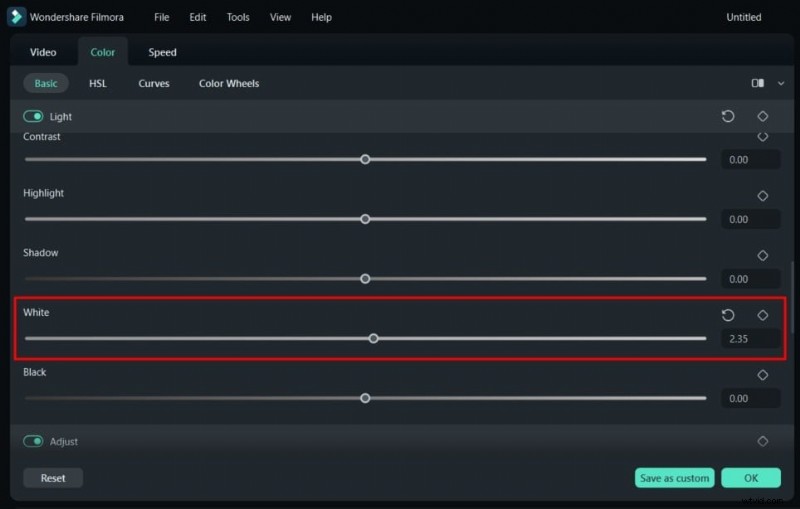Select the Color Wheels sub-tab

click(229, 83)
